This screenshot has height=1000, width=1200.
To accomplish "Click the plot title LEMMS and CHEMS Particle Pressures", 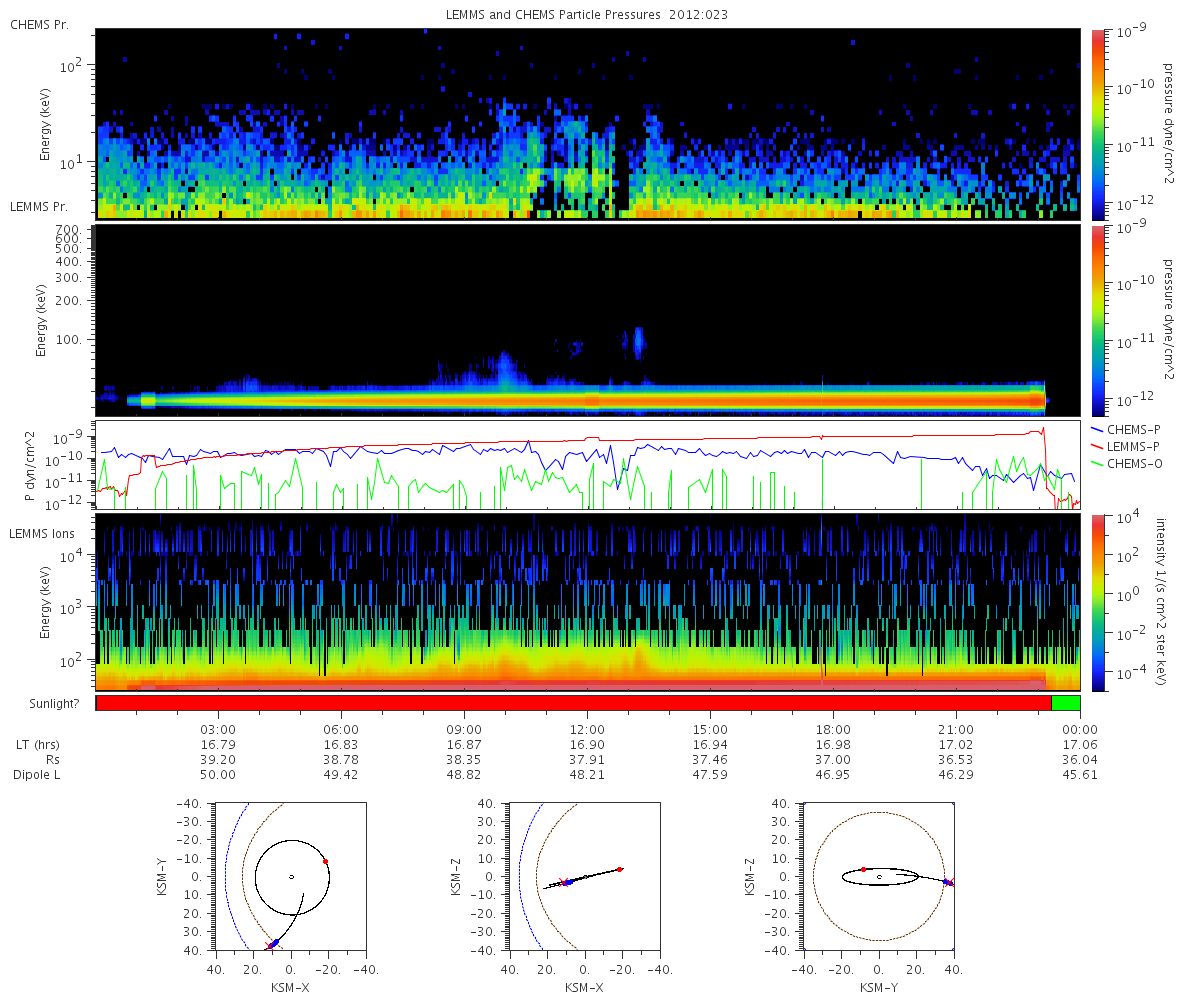I will tap(588, 14).
